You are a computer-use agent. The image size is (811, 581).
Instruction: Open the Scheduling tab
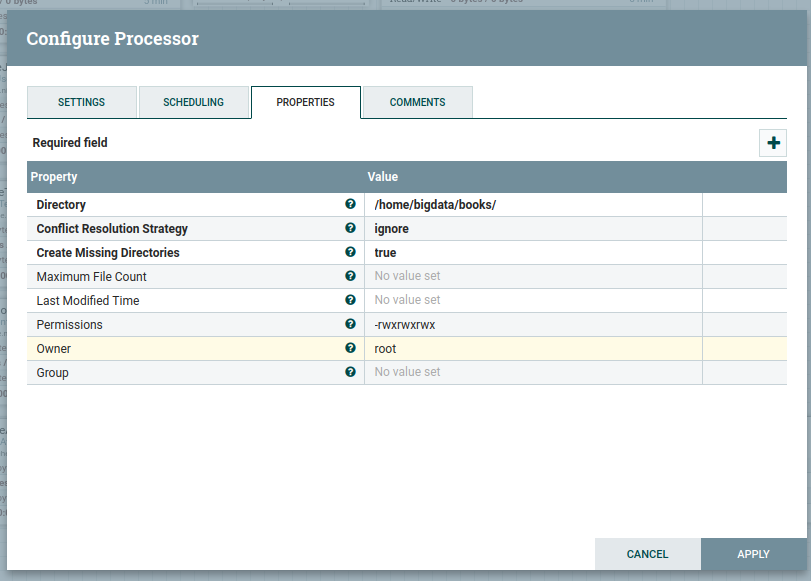[193, 102]
